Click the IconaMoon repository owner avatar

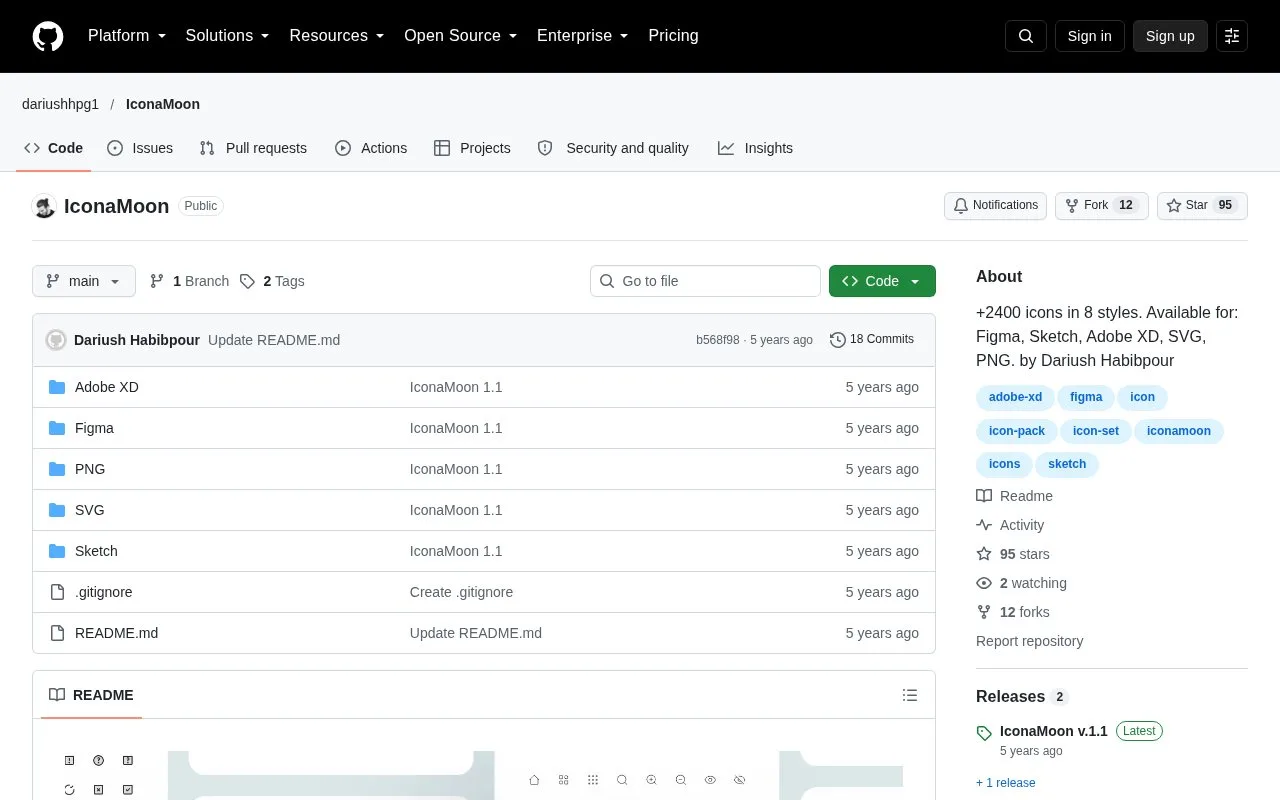click(44, 206)
